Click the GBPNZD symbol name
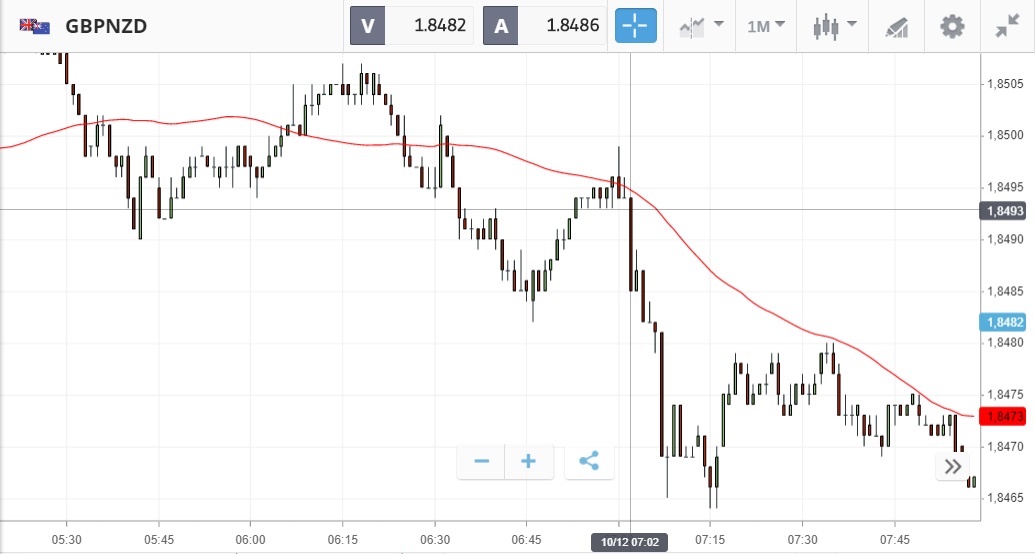 pyautogui.click(x=106, y=26)
